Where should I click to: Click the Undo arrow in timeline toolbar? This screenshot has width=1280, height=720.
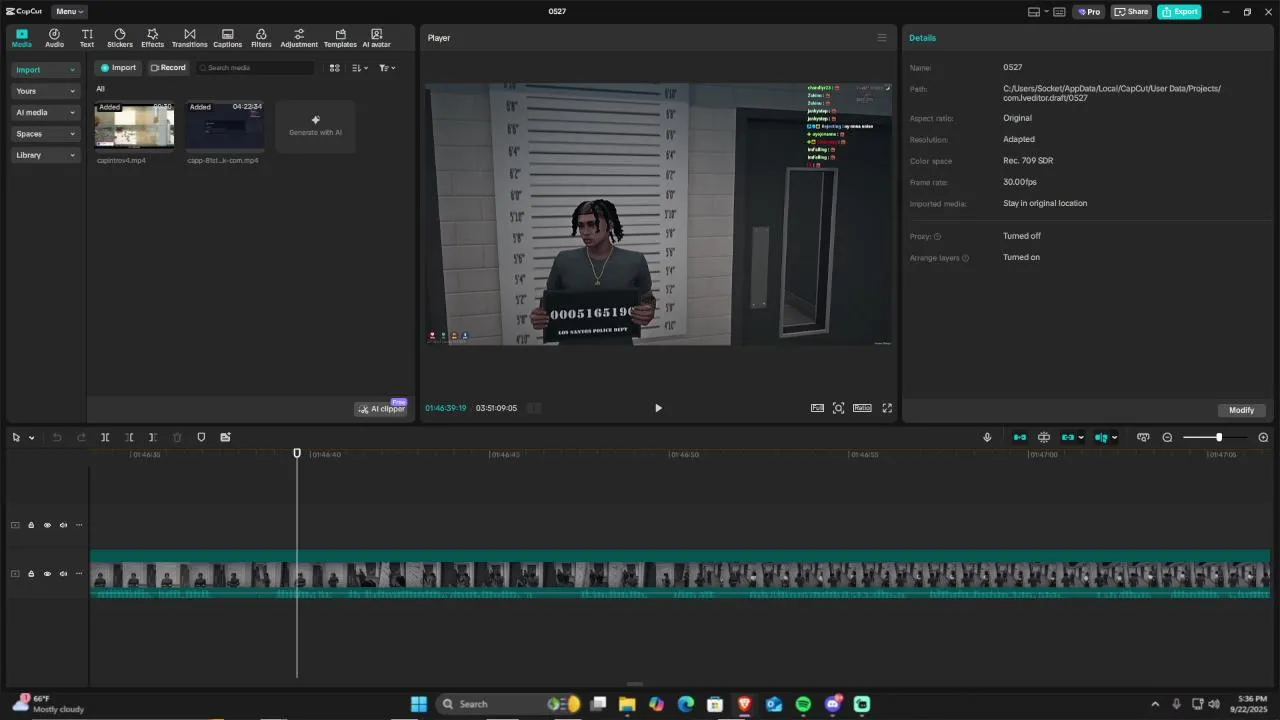[x=57, y=437]
